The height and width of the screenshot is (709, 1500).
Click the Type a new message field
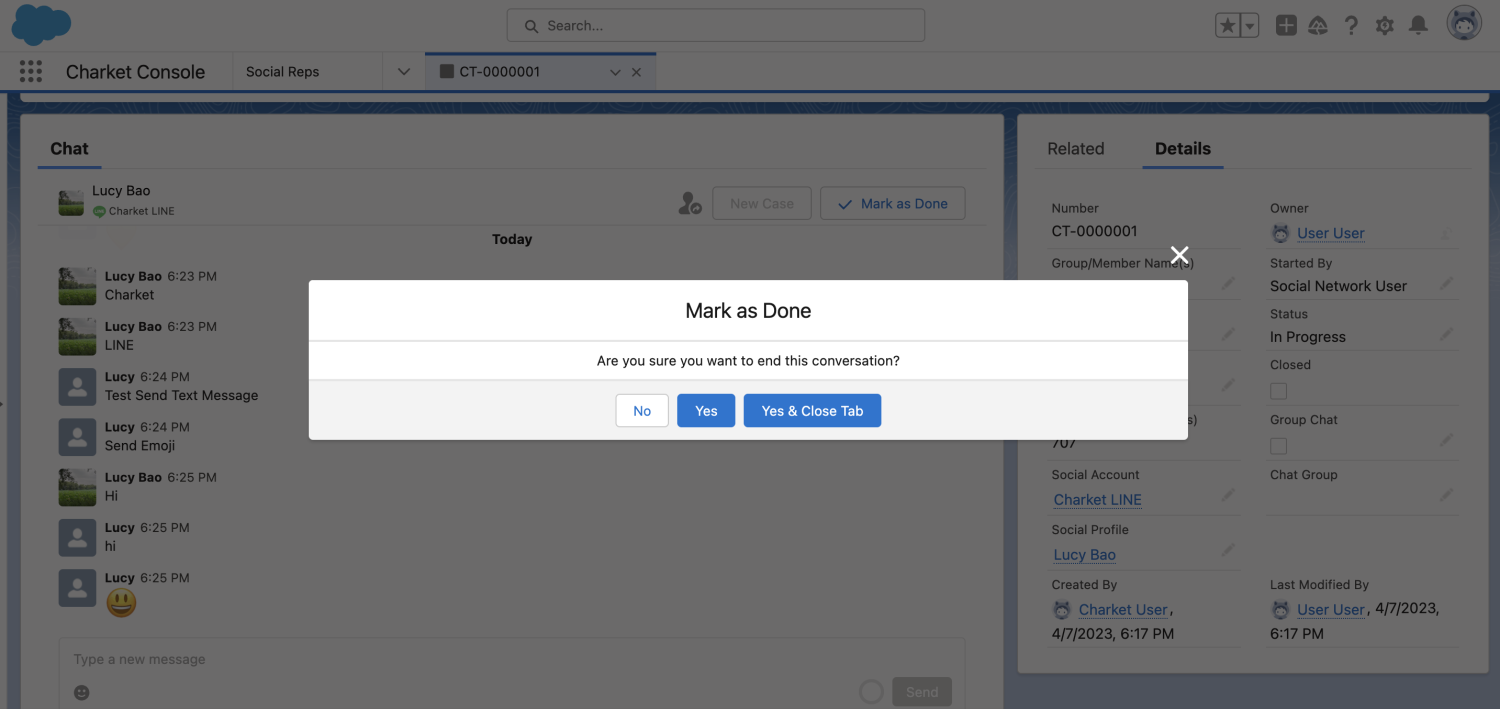click(511, 659)
